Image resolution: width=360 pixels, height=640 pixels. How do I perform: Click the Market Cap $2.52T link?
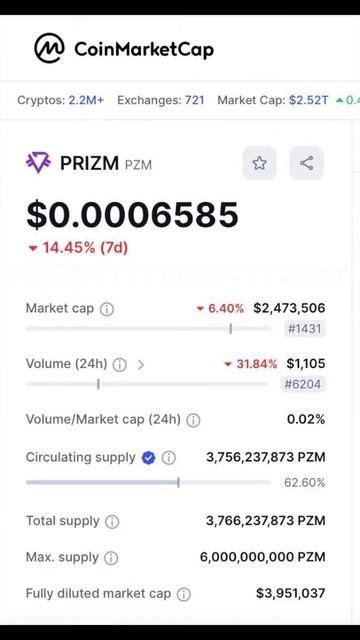pos(309,100)
